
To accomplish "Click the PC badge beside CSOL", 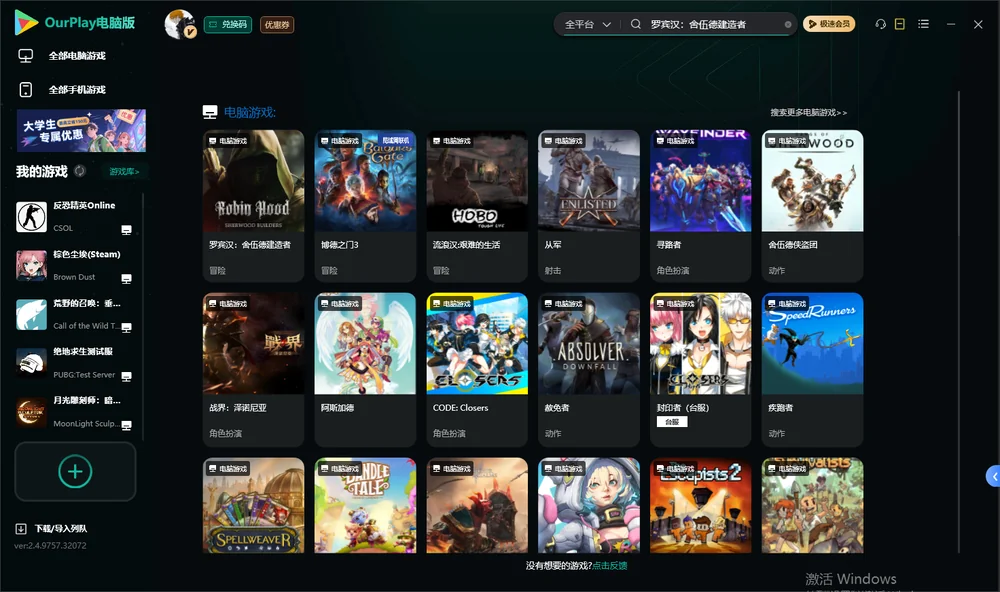I will tap(126, 230).
